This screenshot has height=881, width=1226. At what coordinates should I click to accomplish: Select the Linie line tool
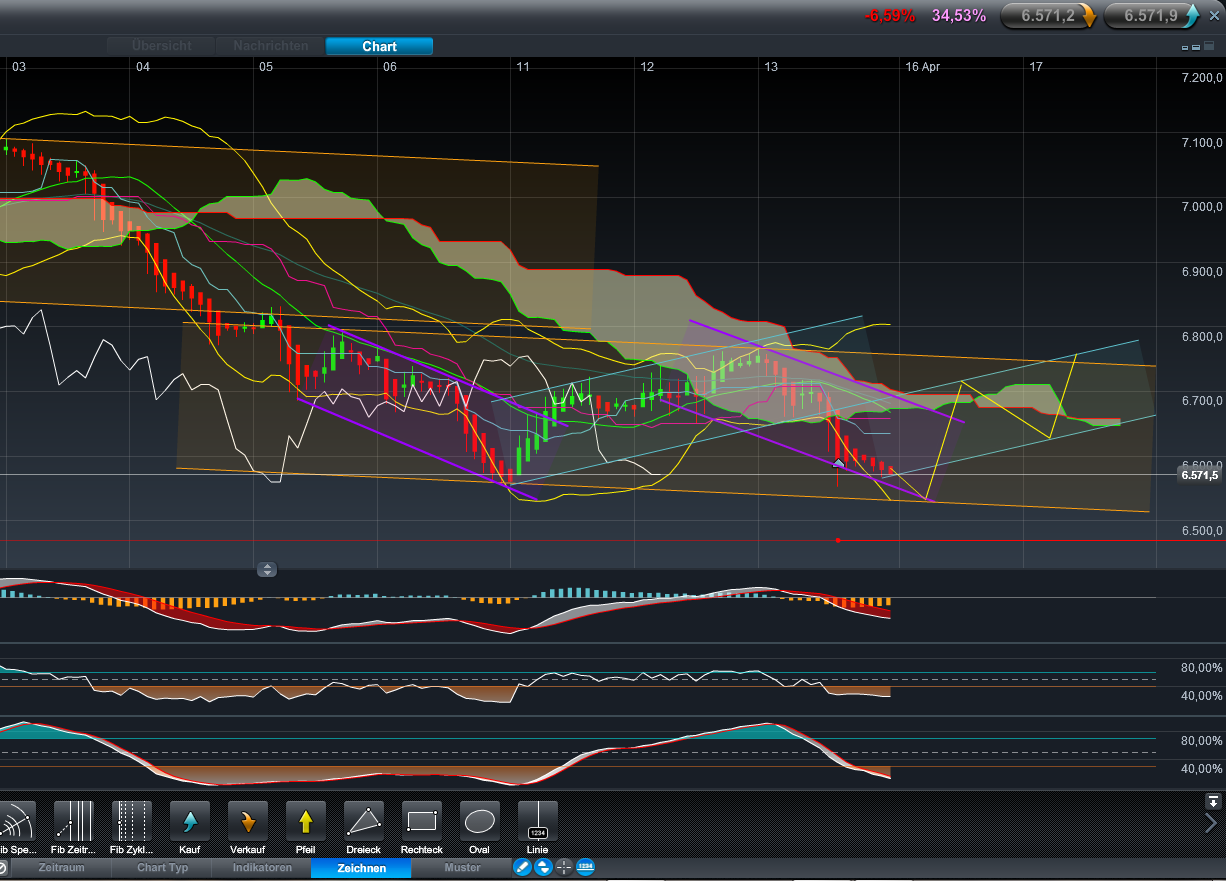tap(538, 822)
